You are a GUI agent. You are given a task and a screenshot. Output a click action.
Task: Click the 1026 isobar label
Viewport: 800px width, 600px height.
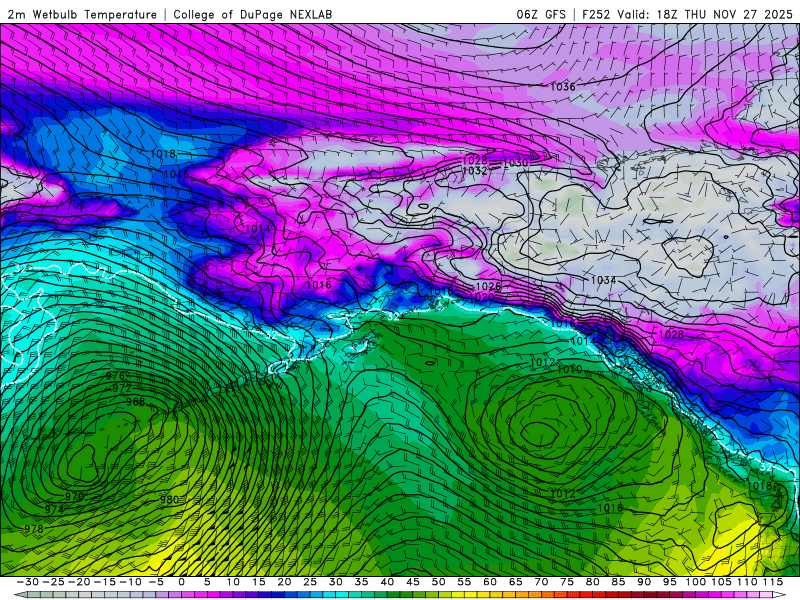[x=488, y=287]
